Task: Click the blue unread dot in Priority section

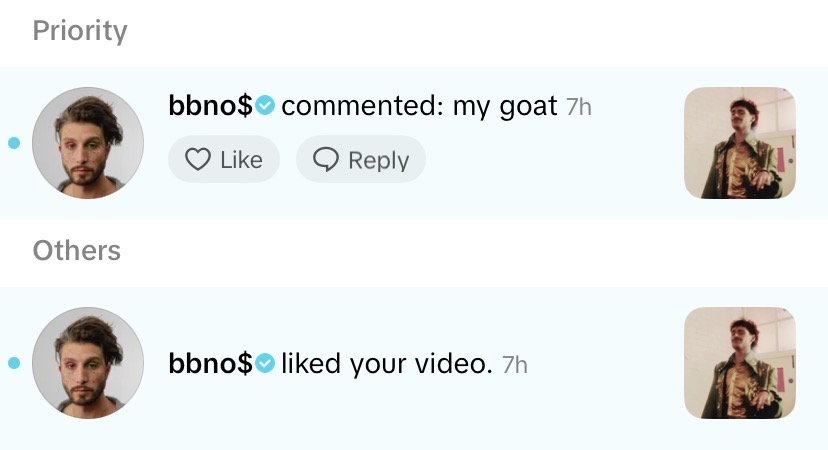Action: [14, 143]
